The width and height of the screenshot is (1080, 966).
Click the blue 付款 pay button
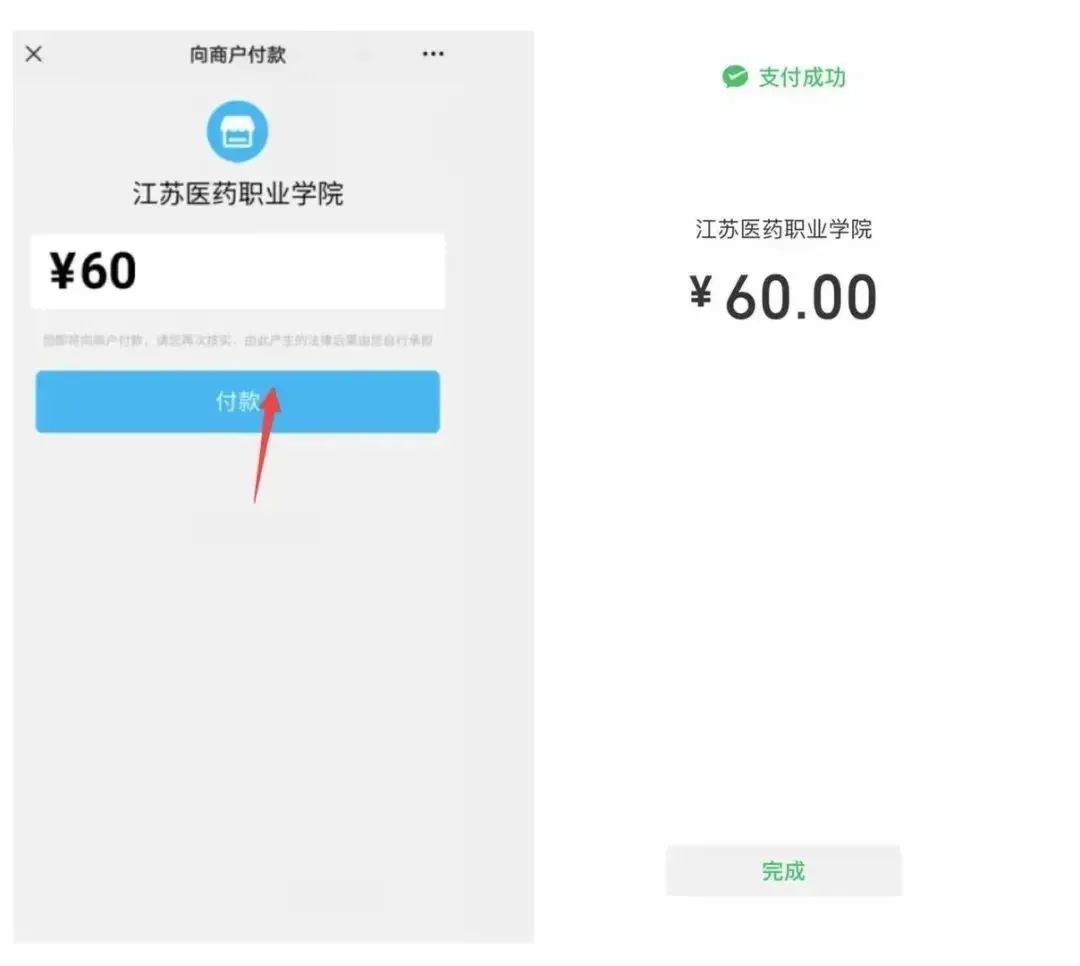[x=238, y=402]
